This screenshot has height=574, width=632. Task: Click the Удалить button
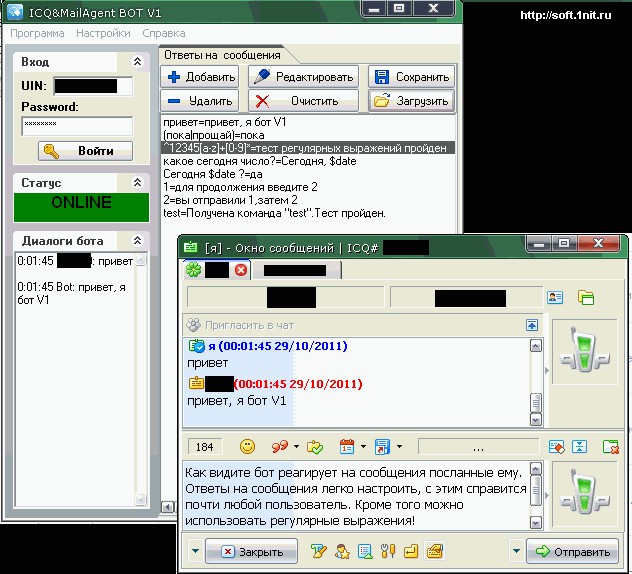[x=200, y=100]
